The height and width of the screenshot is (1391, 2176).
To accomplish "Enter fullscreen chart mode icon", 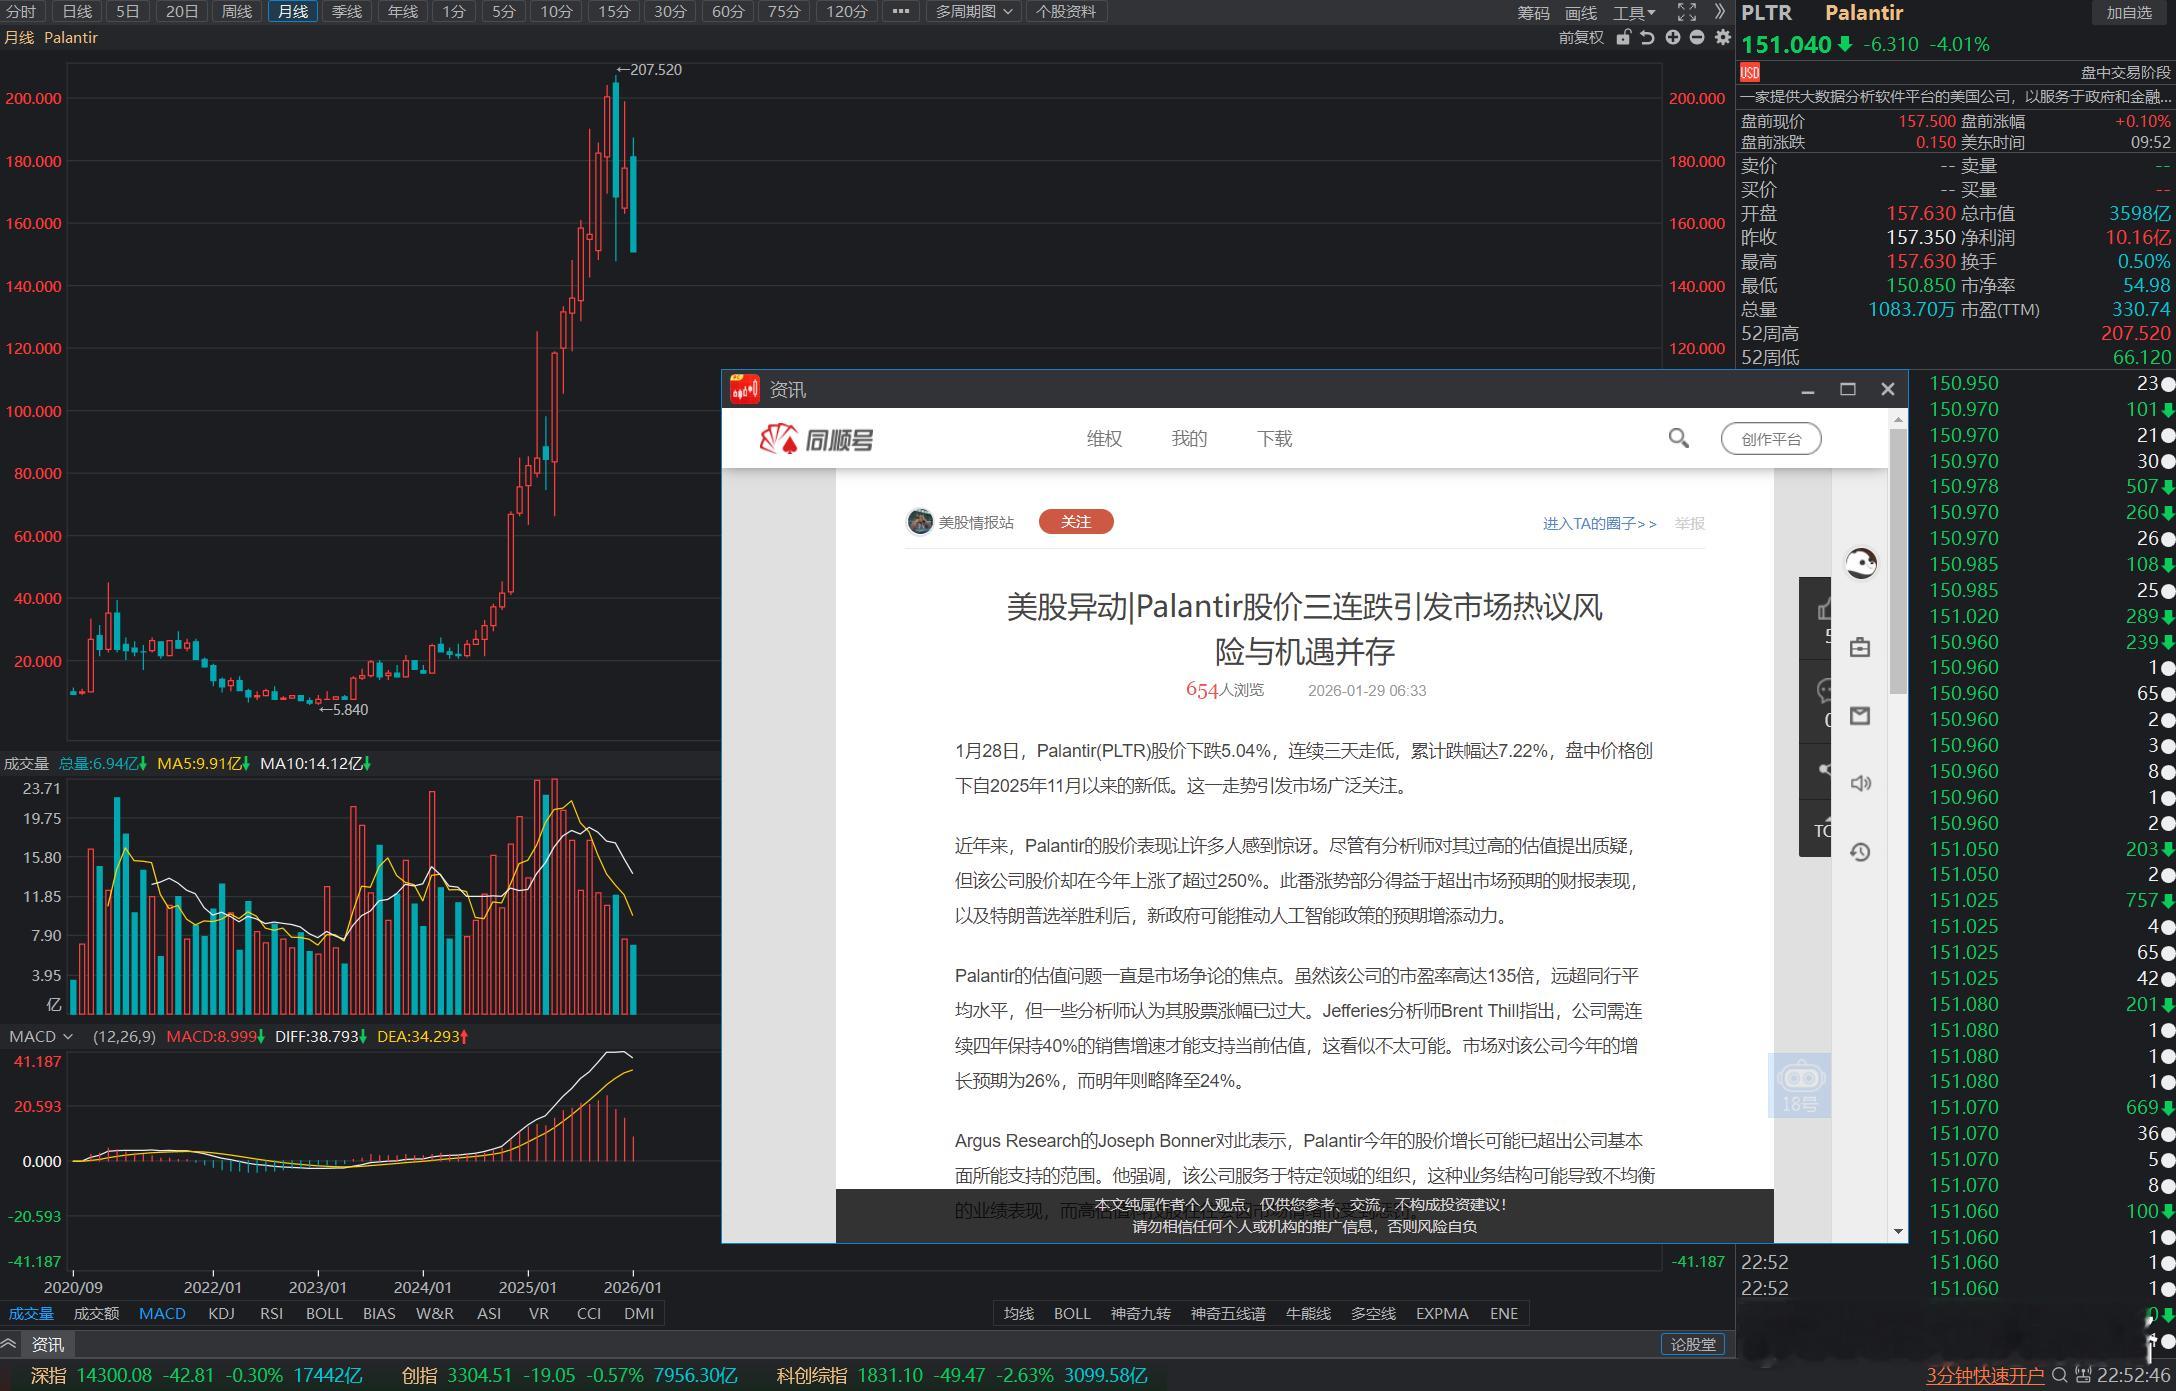I will tap(1687, 12).
